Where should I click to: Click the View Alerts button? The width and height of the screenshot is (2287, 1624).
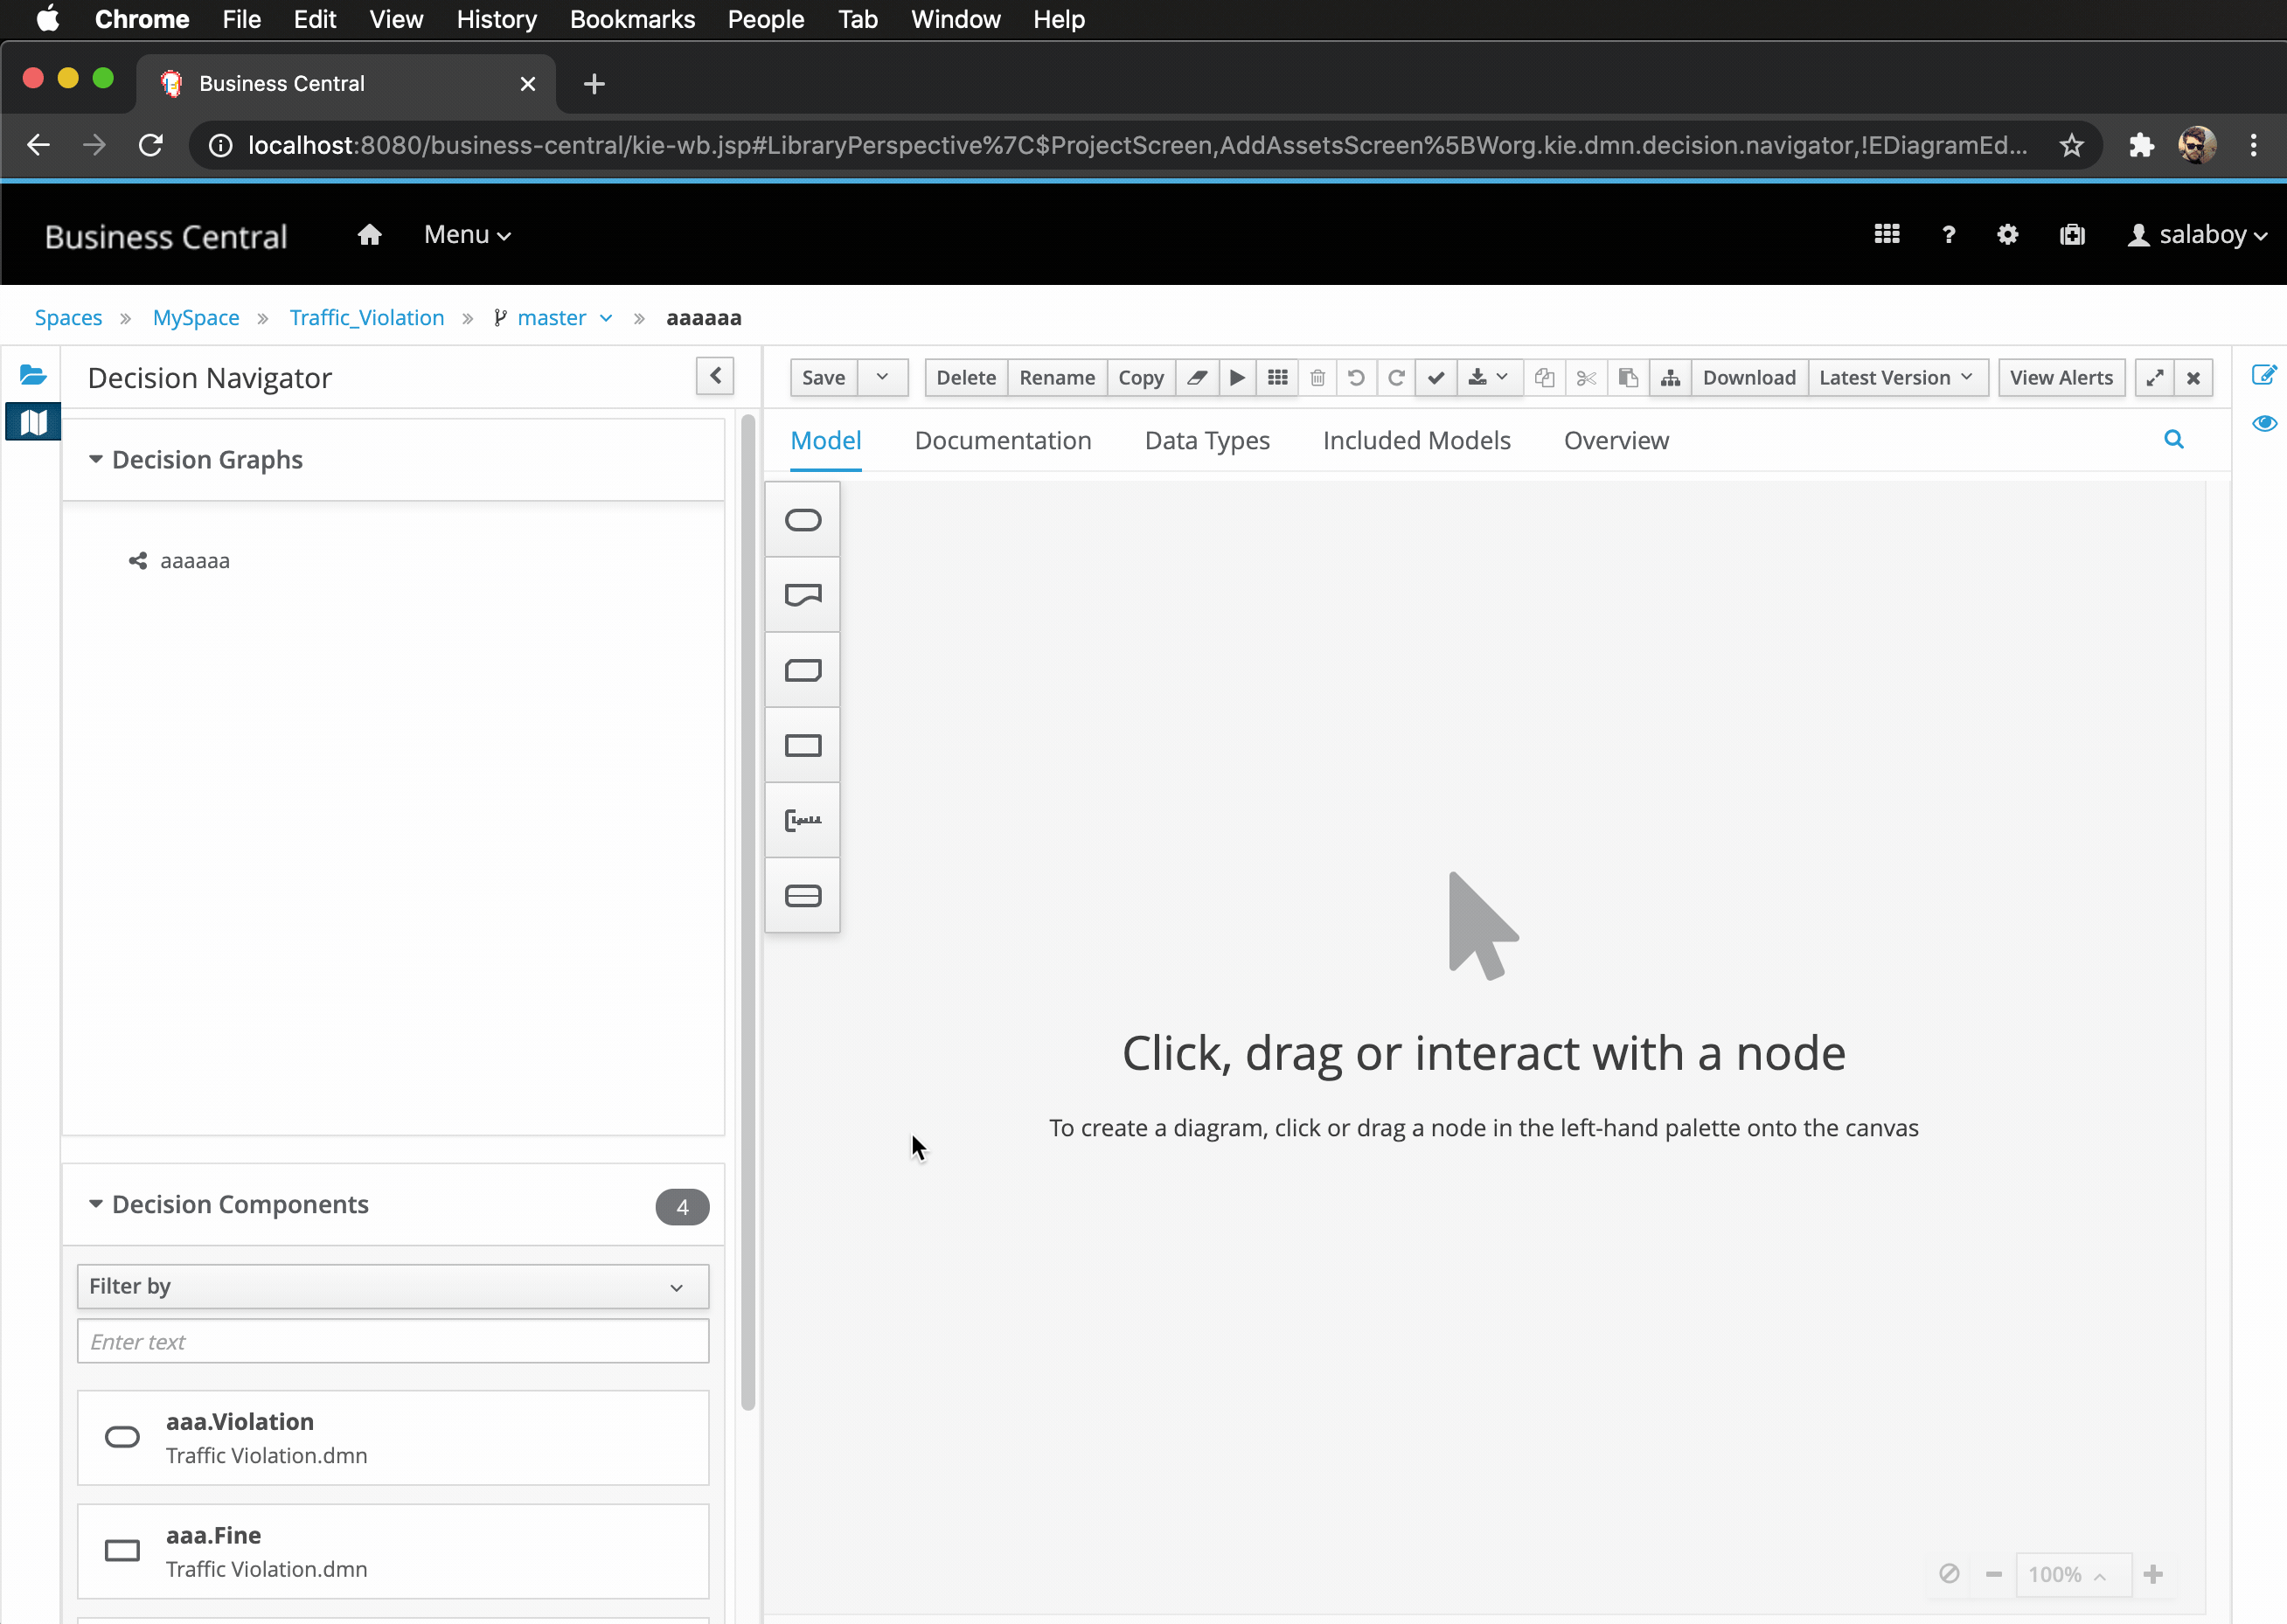point(2060,377)
